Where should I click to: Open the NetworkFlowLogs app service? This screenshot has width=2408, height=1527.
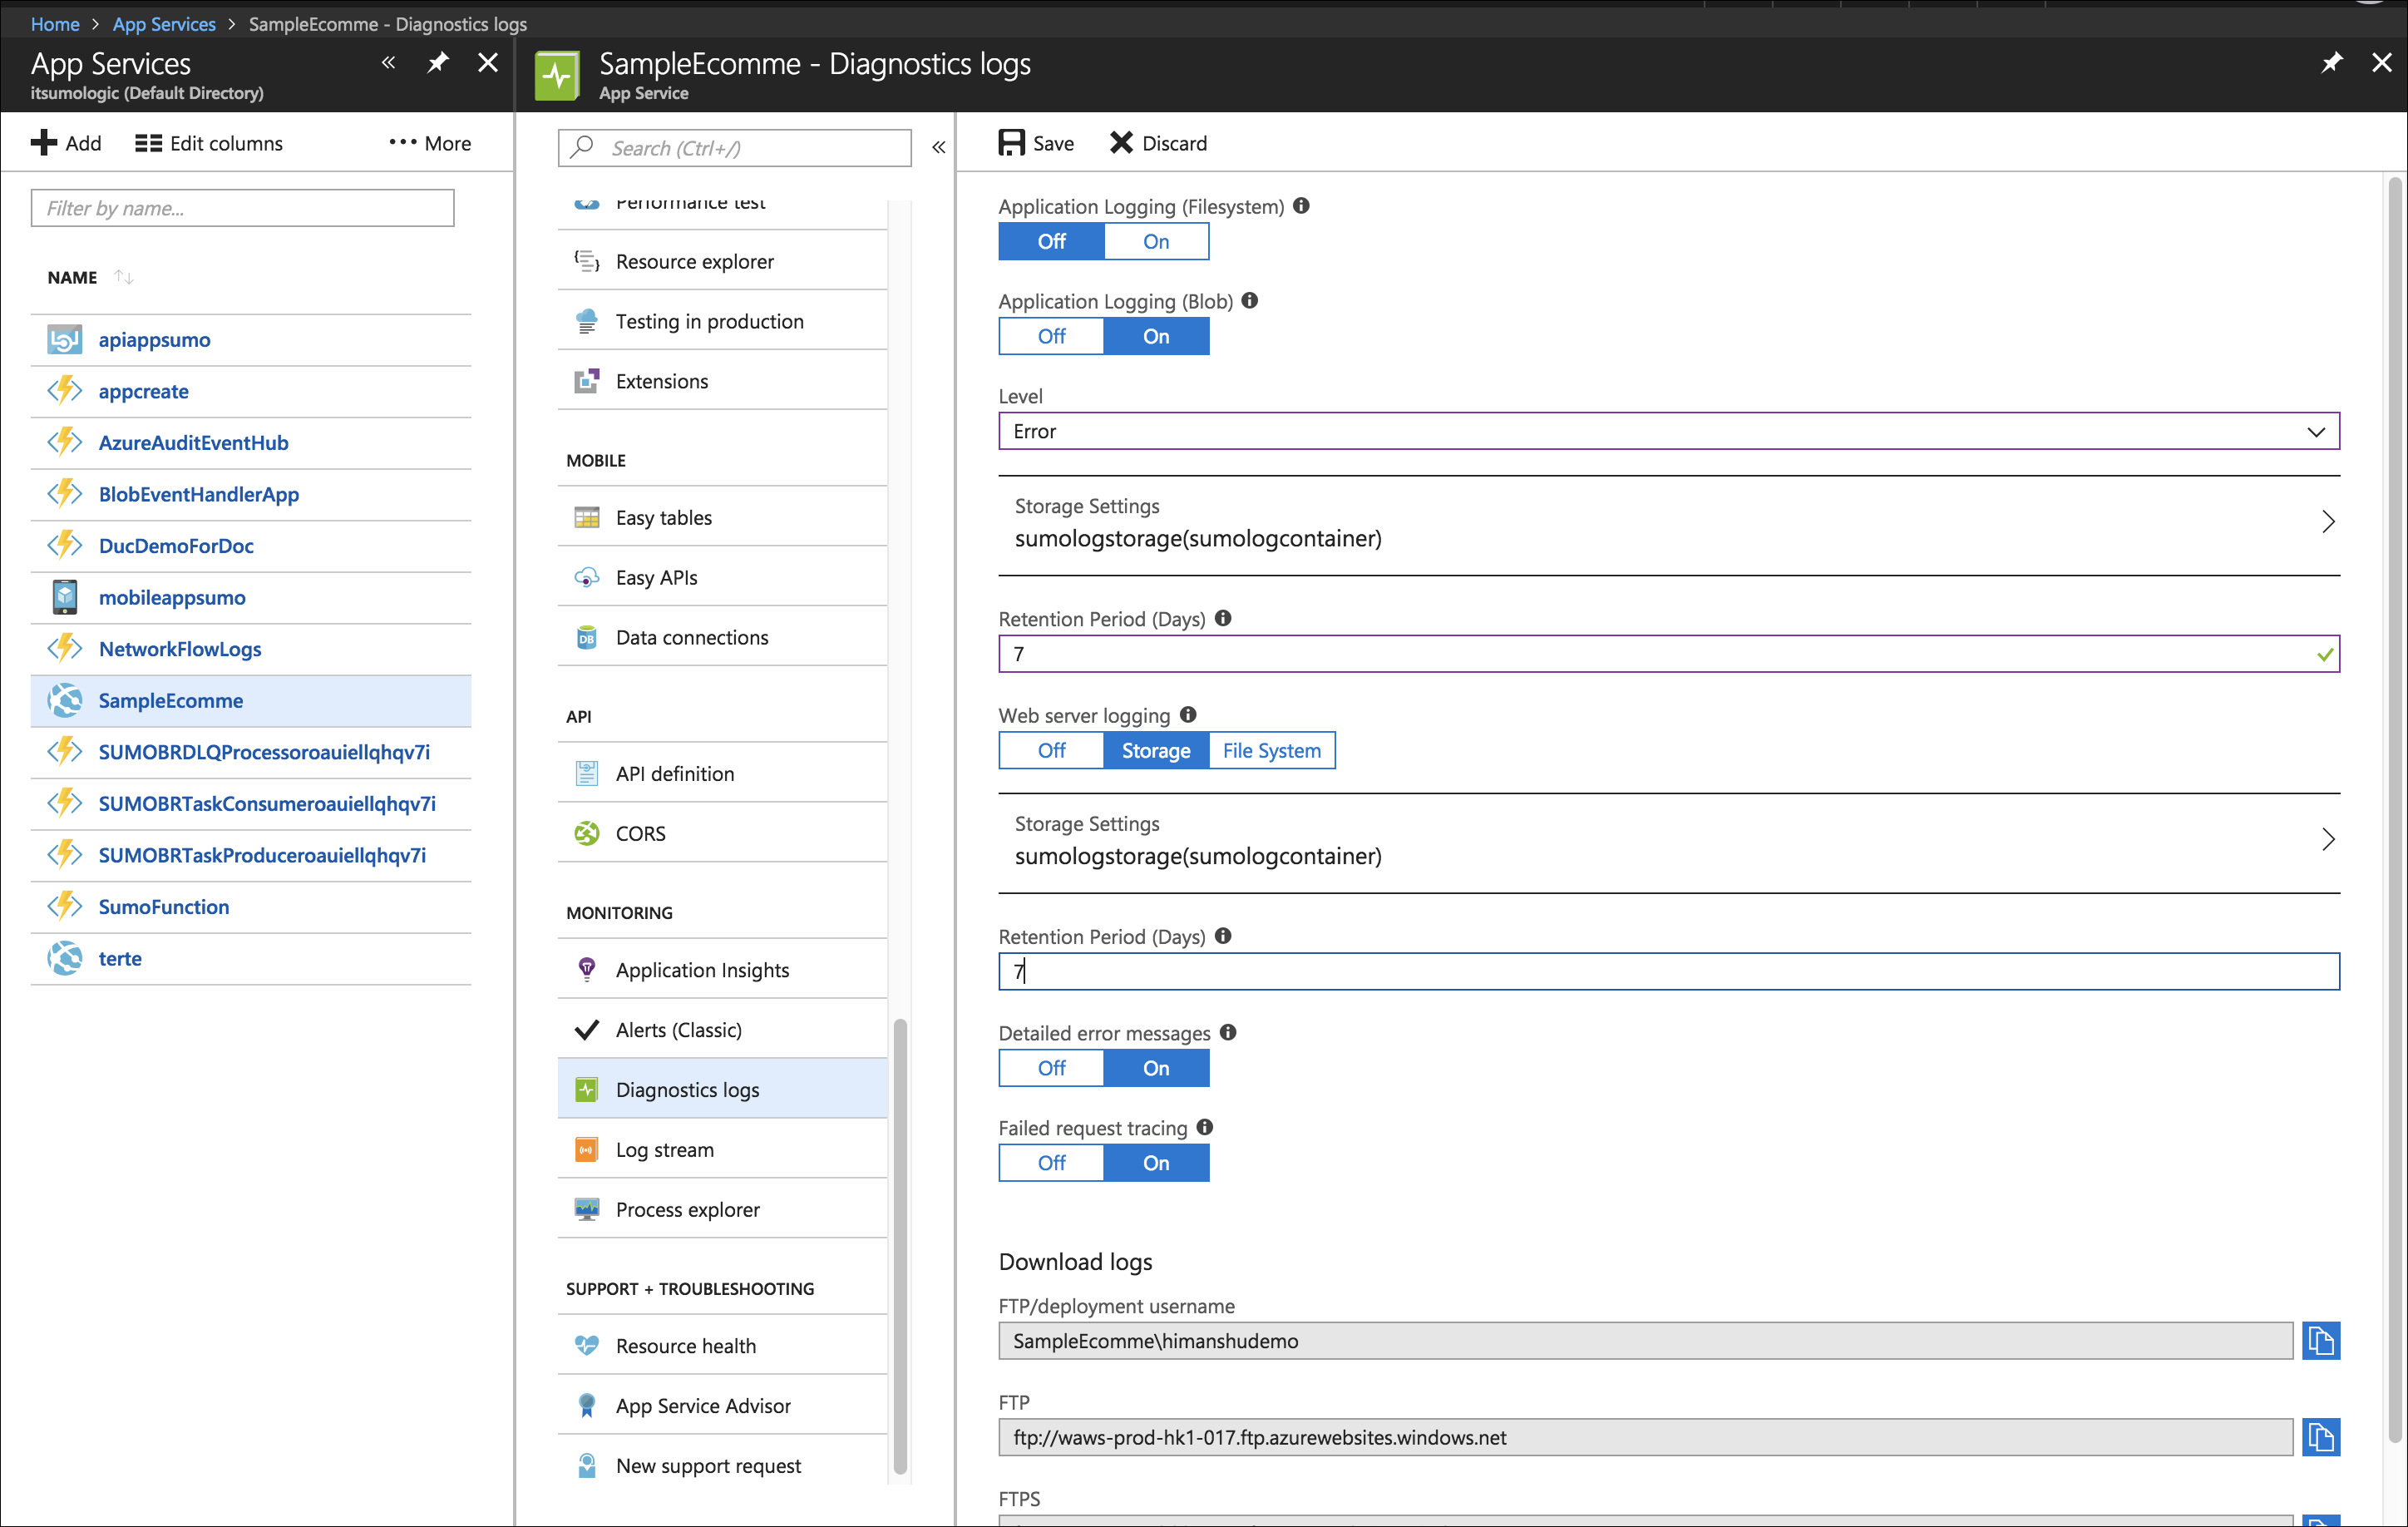click(x=180, y=649)
